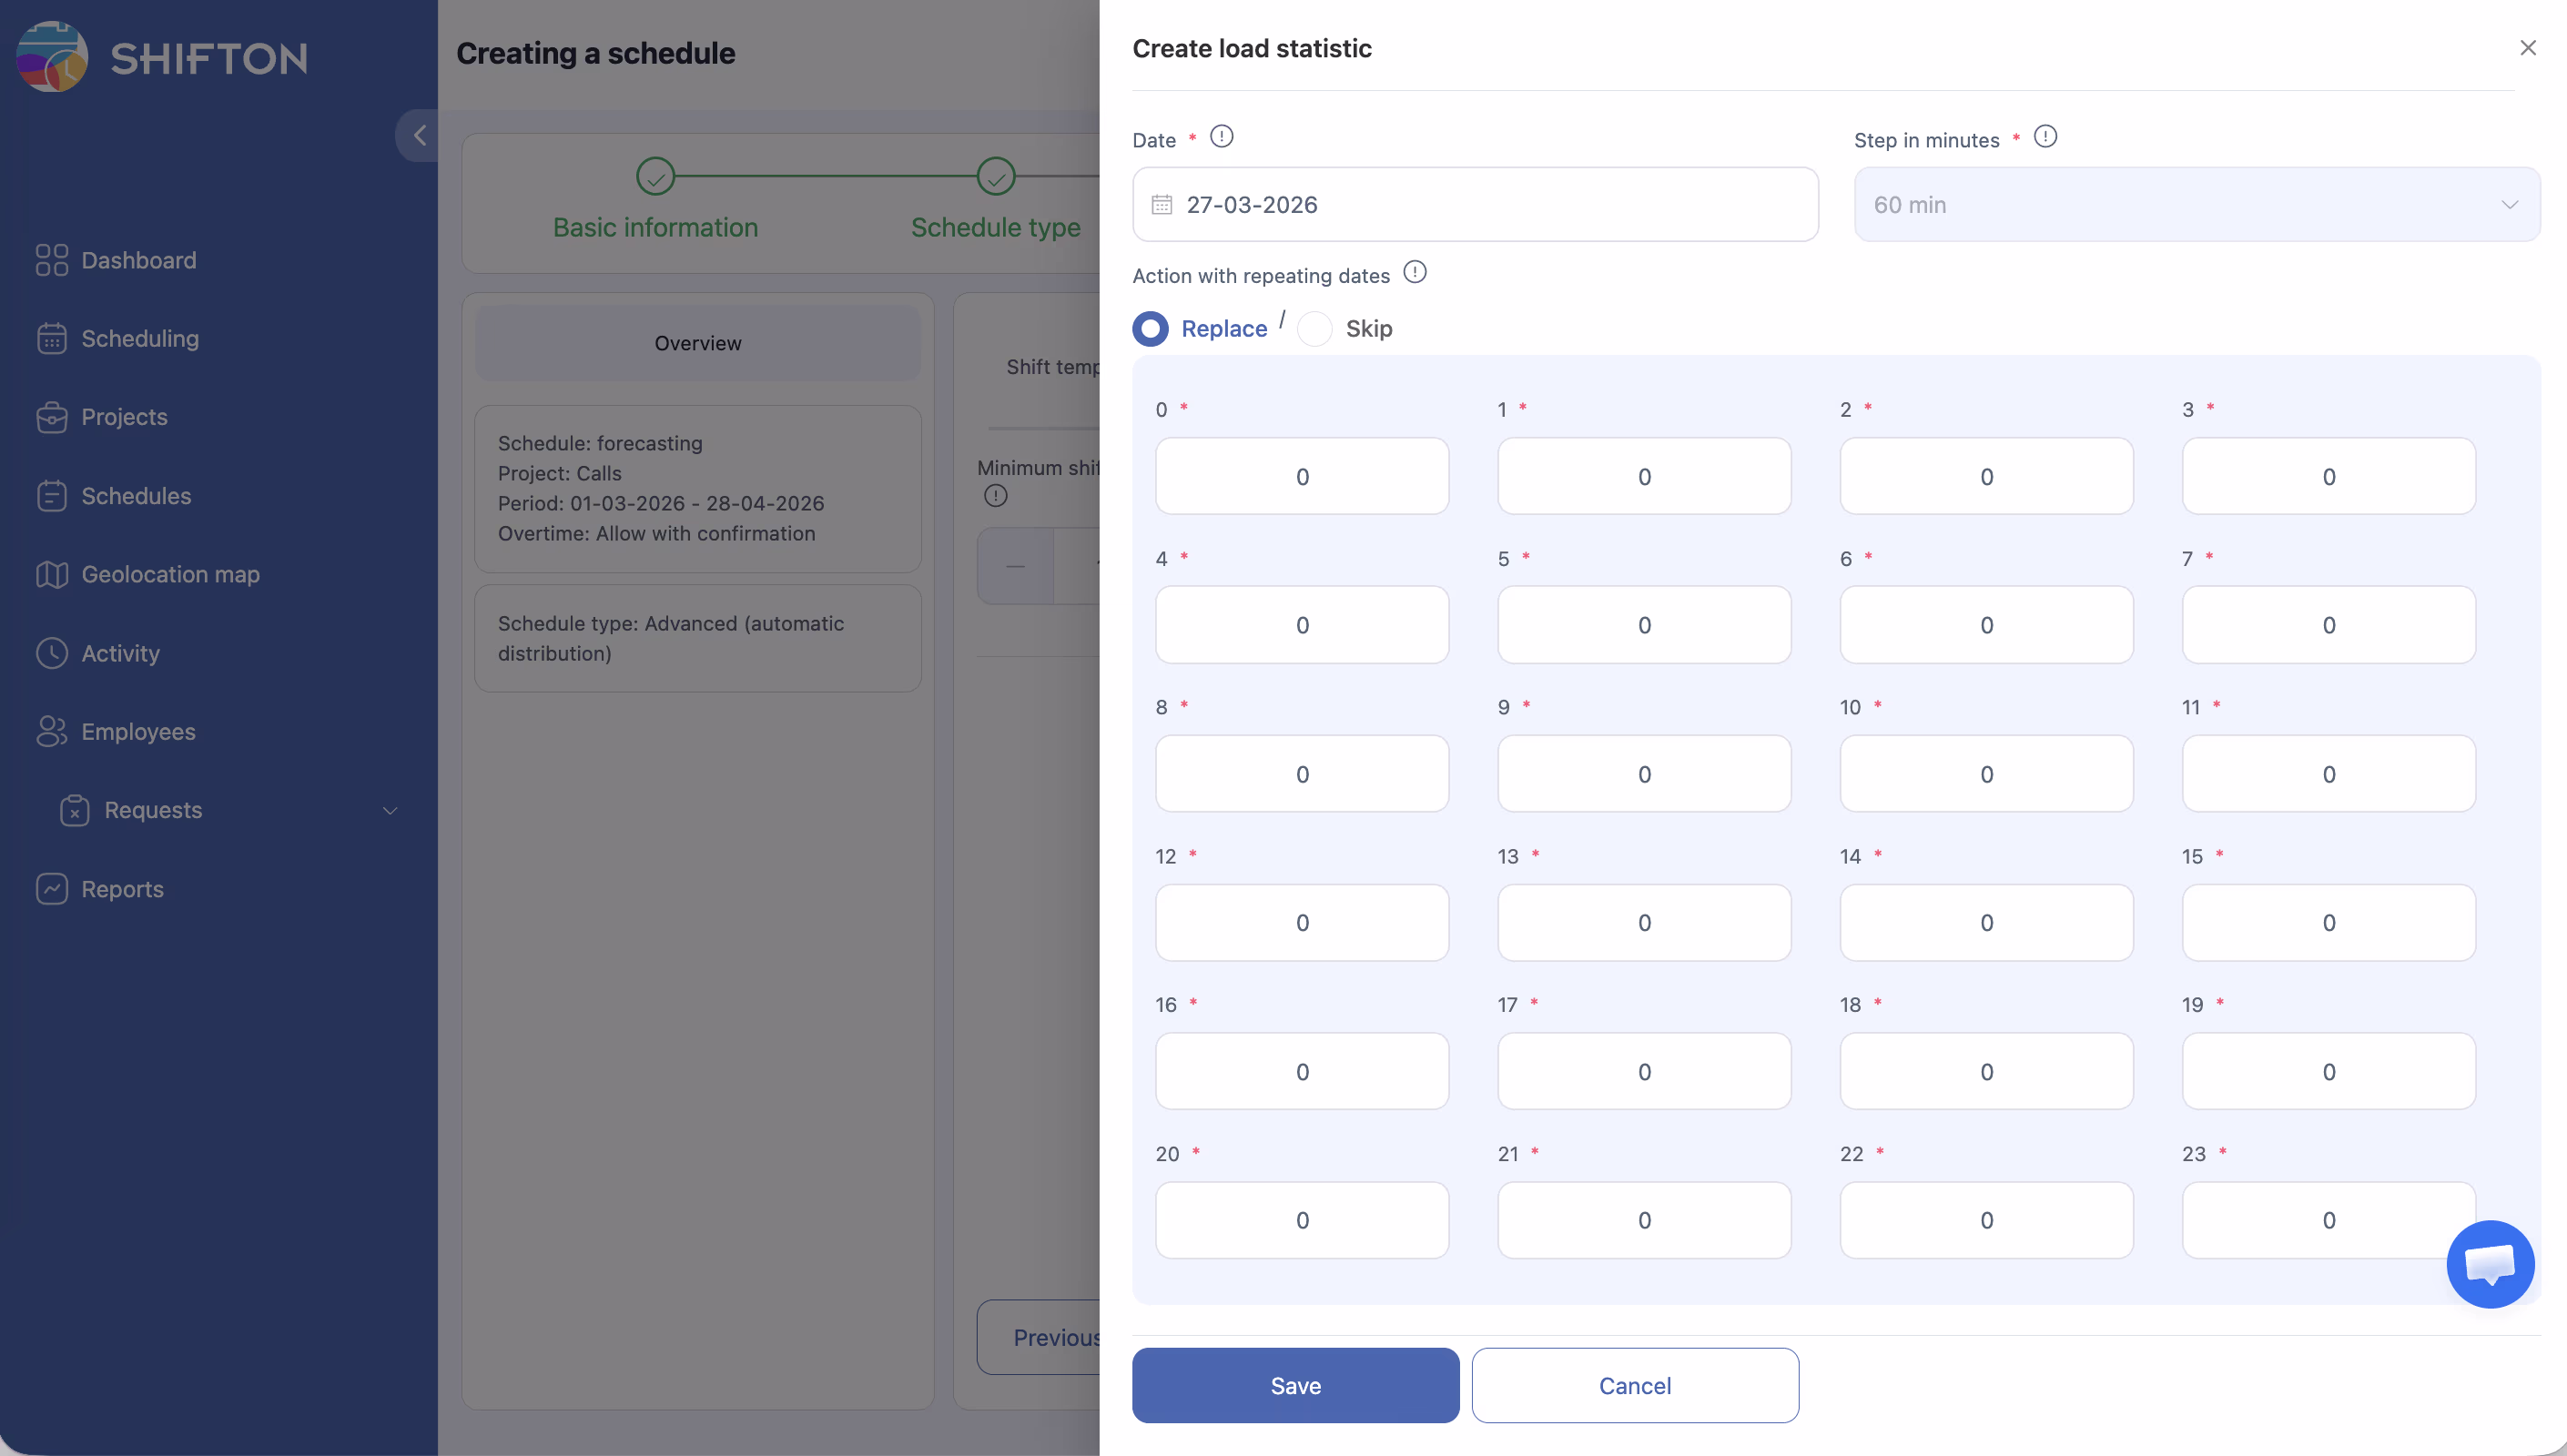Close the Create load statistic panel
The height and width of the screenshot is (1456, 2567).
tap(2527, 48)
